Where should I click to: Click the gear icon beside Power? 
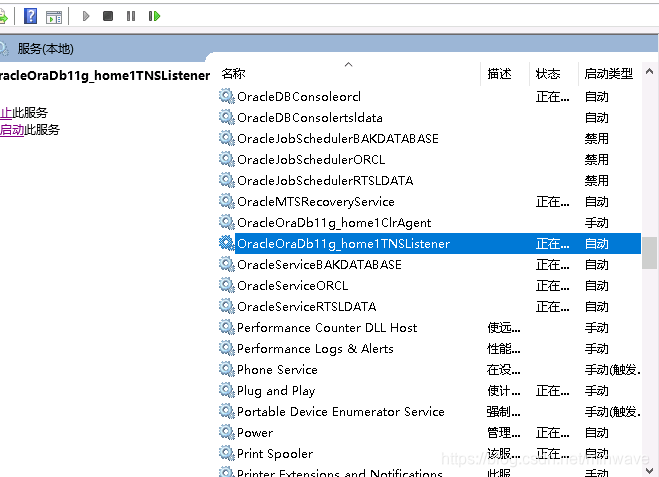click(x=227, y=432)
